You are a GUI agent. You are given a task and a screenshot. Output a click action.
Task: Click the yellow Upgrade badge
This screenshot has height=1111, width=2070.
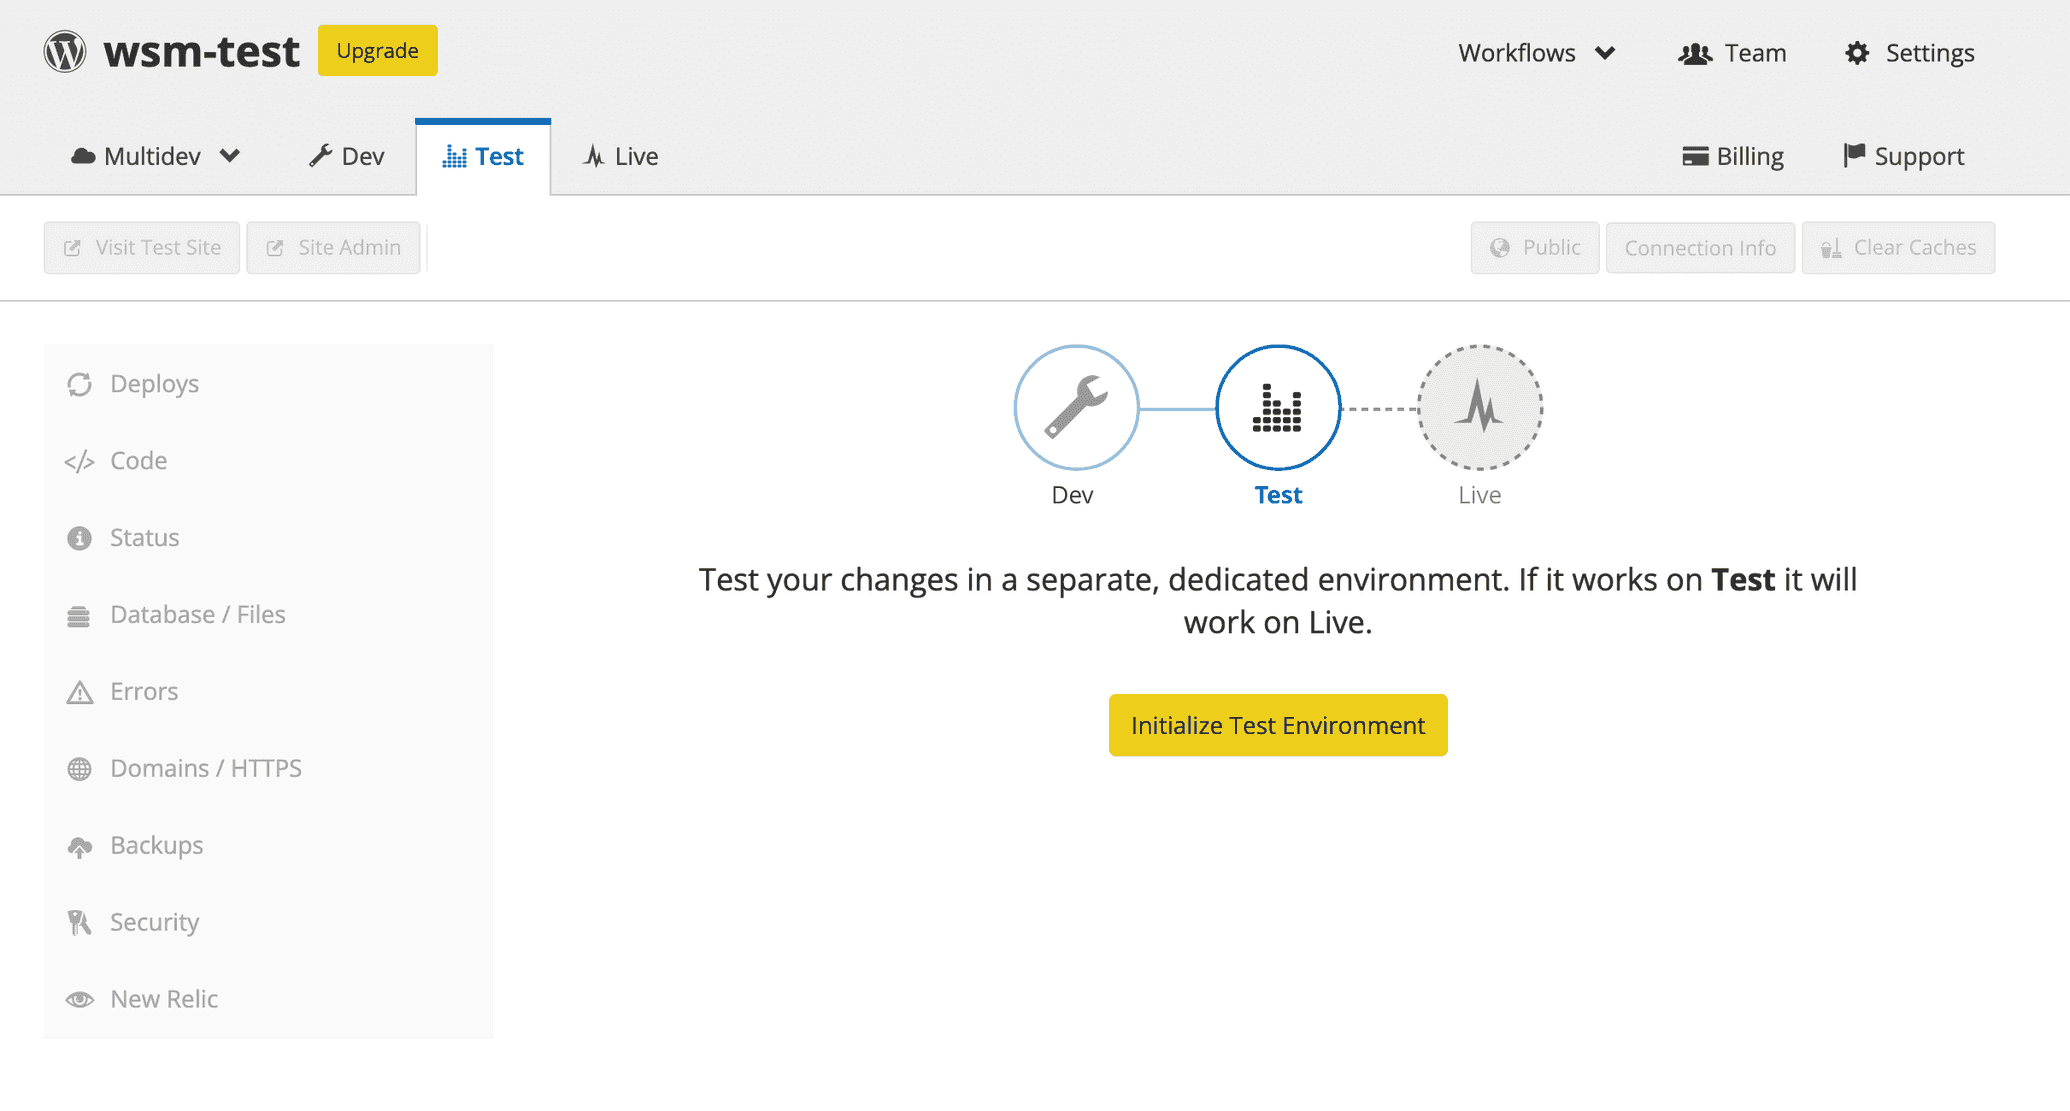click(x=377, y=50)
